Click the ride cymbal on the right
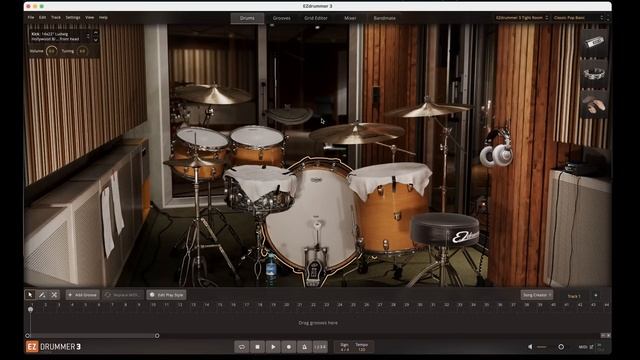 (x=427, y=109)
